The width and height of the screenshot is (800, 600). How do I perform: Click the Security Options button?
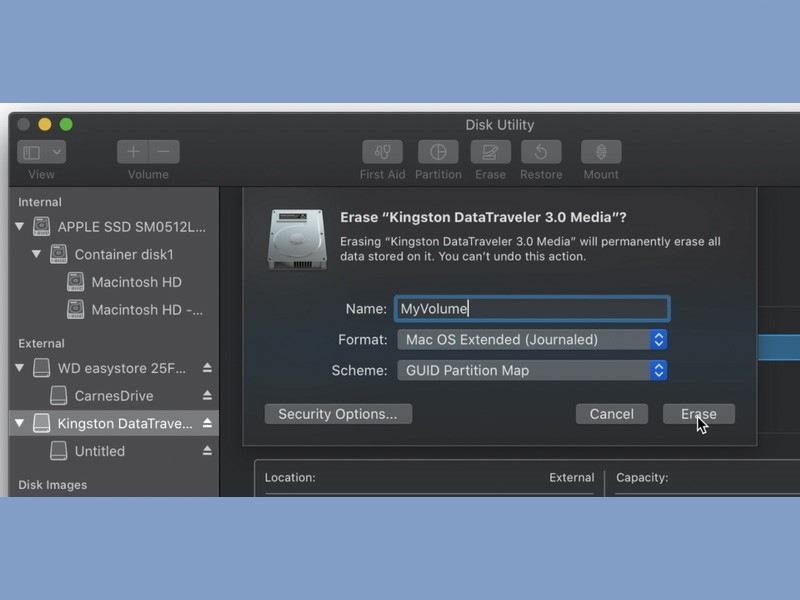click(x=338, y=414)
